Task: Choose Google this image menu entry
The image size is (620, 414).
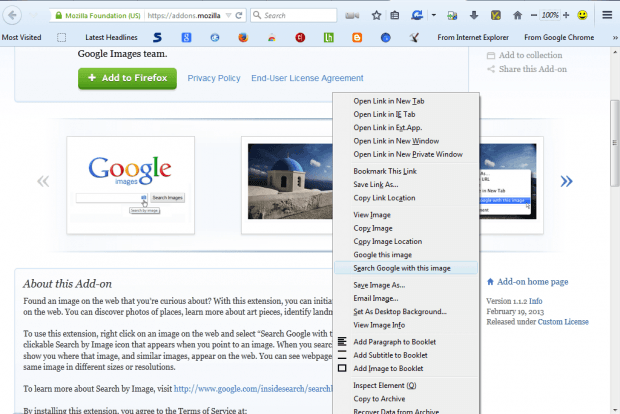Action: point(383,255)
